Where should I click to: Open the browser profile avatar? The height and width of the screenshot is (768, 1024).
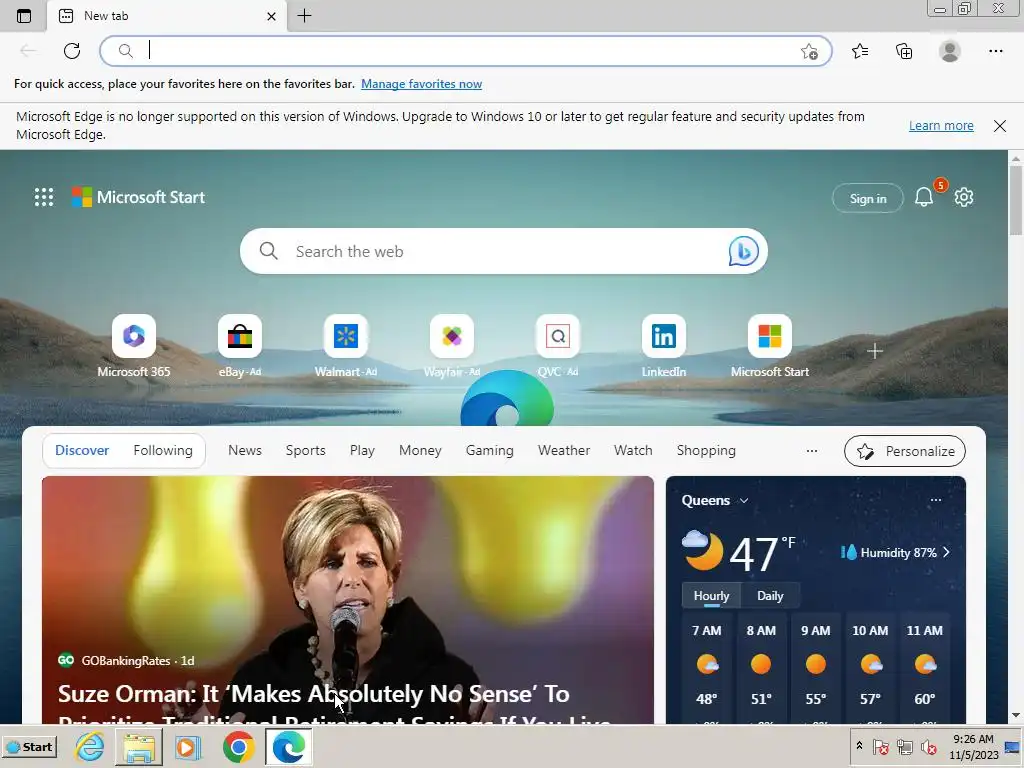950,51
